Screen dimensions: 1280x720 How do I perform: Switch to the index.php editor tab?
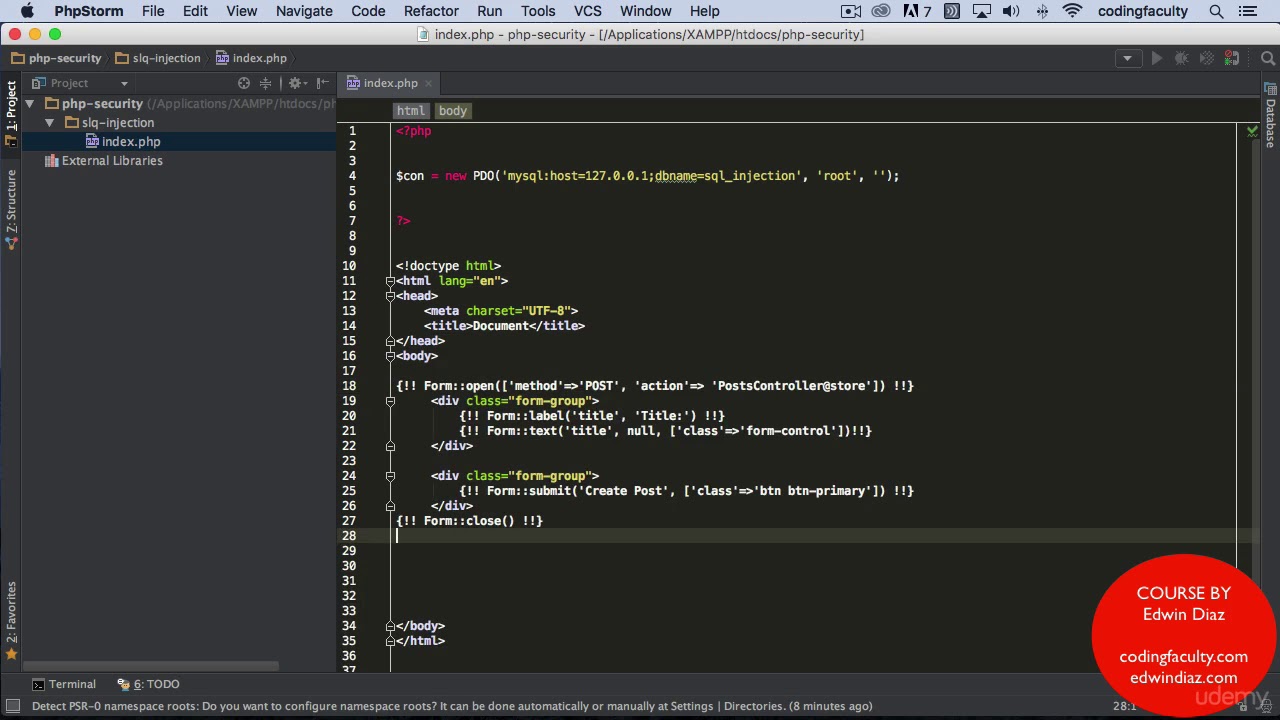[x=390, y=83]
